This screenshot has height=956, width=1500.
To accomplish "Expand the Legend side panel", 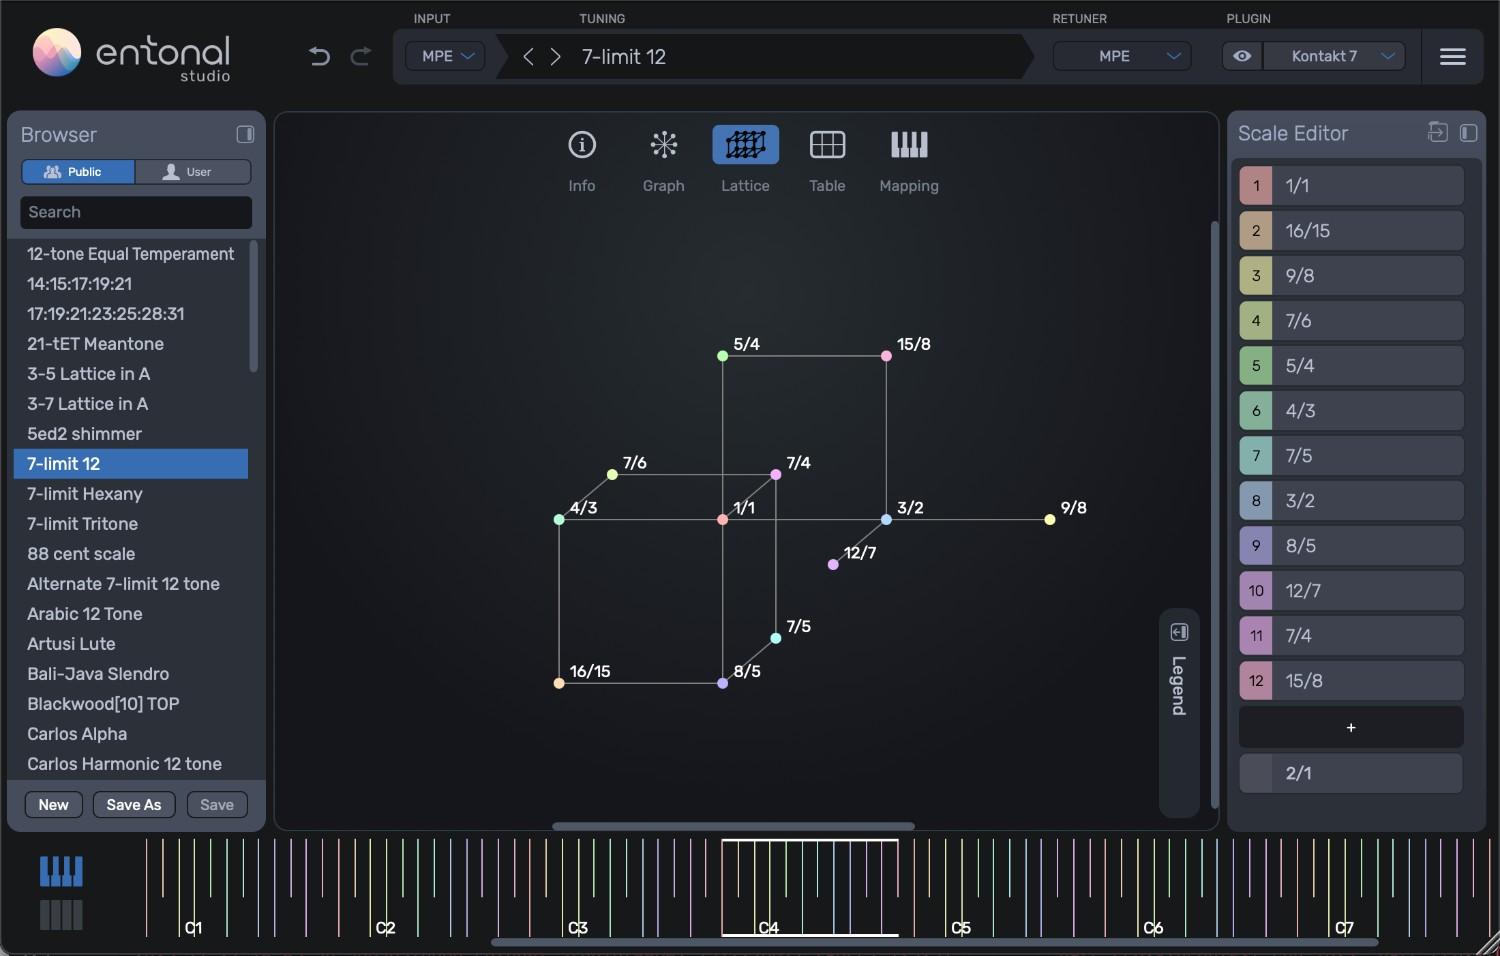I will (1179, 631).
